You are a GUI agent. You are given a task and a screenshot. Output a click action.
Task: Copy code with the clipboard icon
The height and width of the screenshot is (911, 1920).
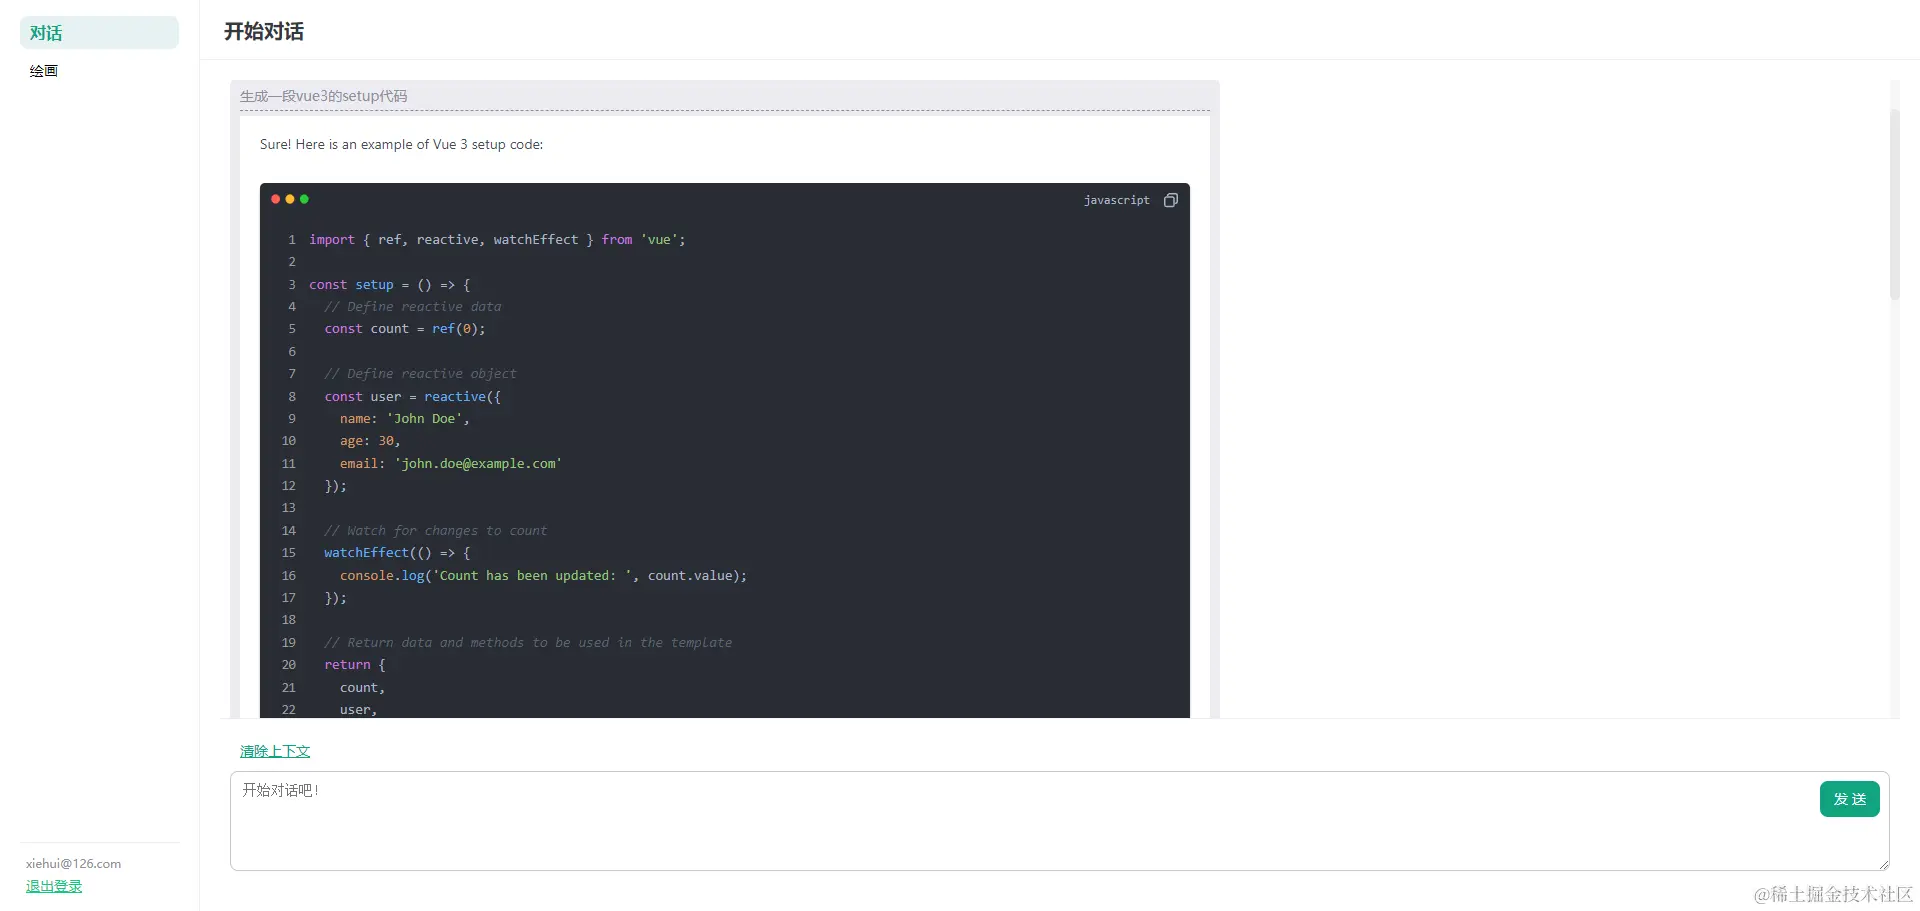click(x=1170, y=200)
